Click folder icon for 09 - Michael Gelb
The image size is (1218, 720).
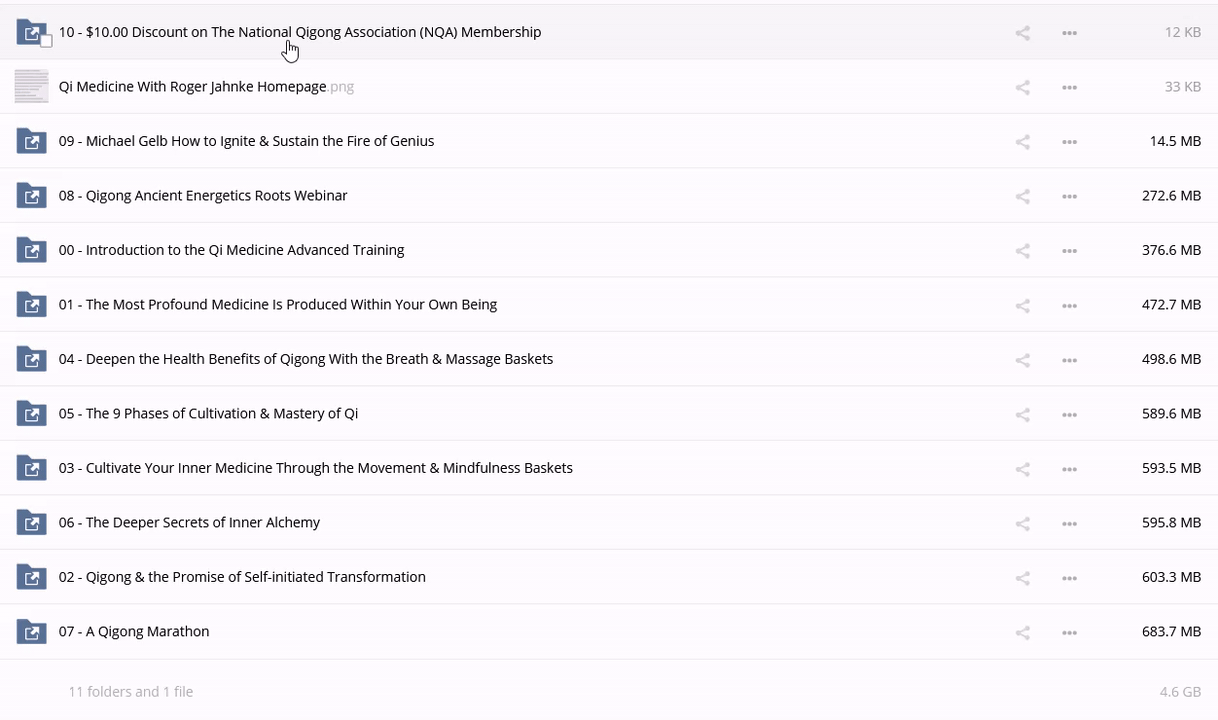point(32,141)
